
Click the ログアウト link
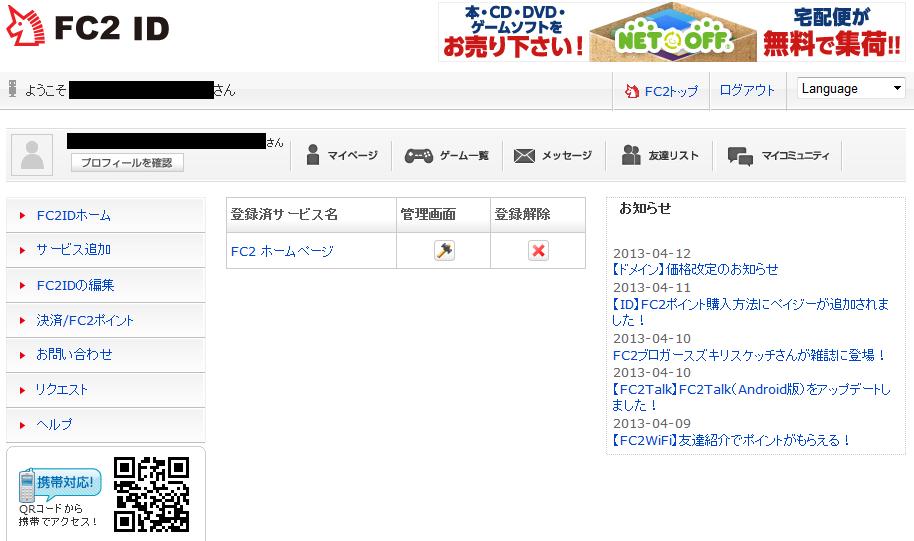(x=747, y=90)
